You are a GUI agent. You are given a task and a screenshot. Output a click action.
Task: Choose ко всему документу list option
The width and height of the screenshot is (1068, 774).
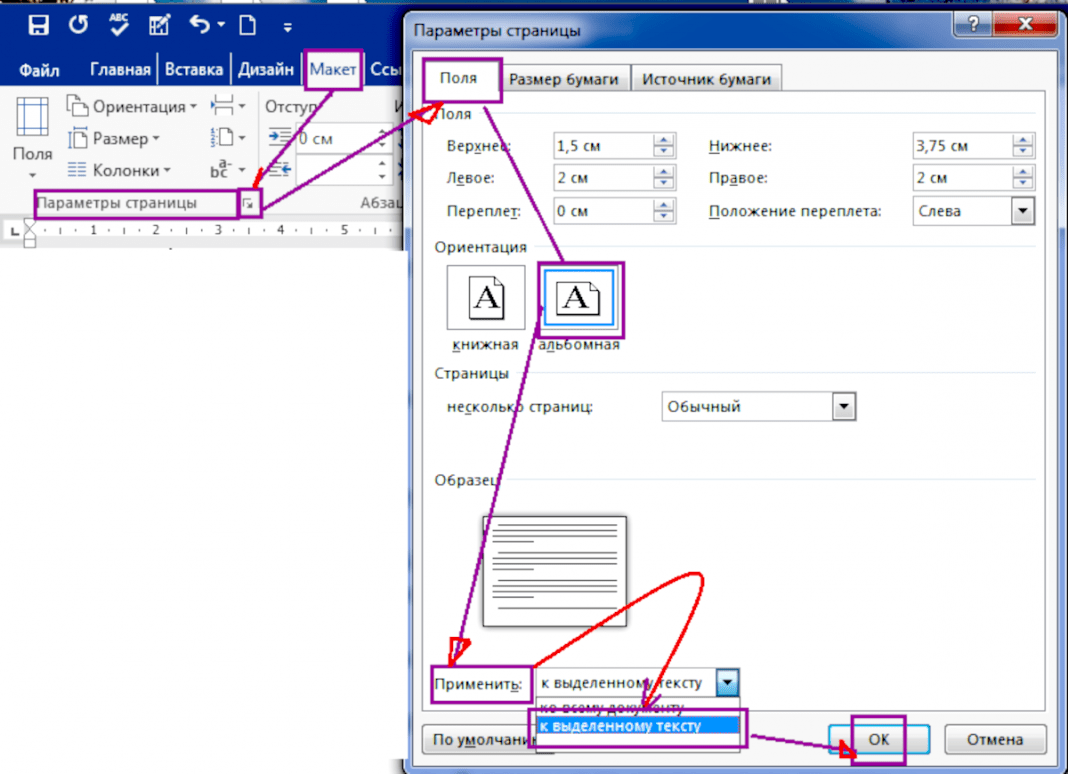(x=638, y=707)
